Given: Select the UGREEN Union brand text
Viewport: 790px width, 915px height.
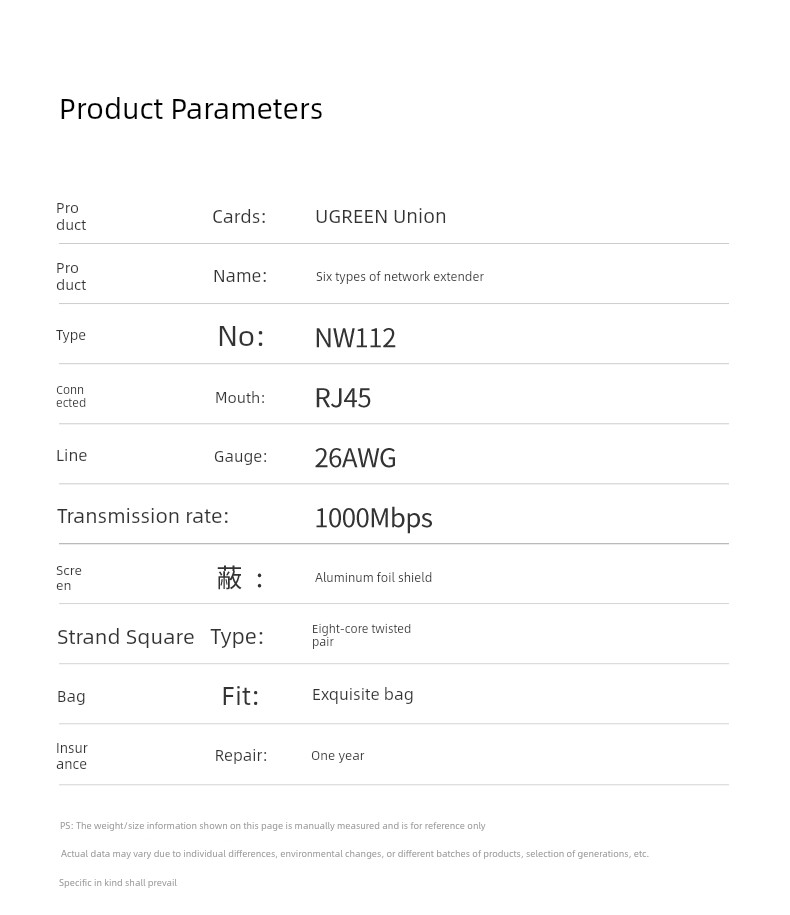Looking at the screenshot, I should click(380, 216).
